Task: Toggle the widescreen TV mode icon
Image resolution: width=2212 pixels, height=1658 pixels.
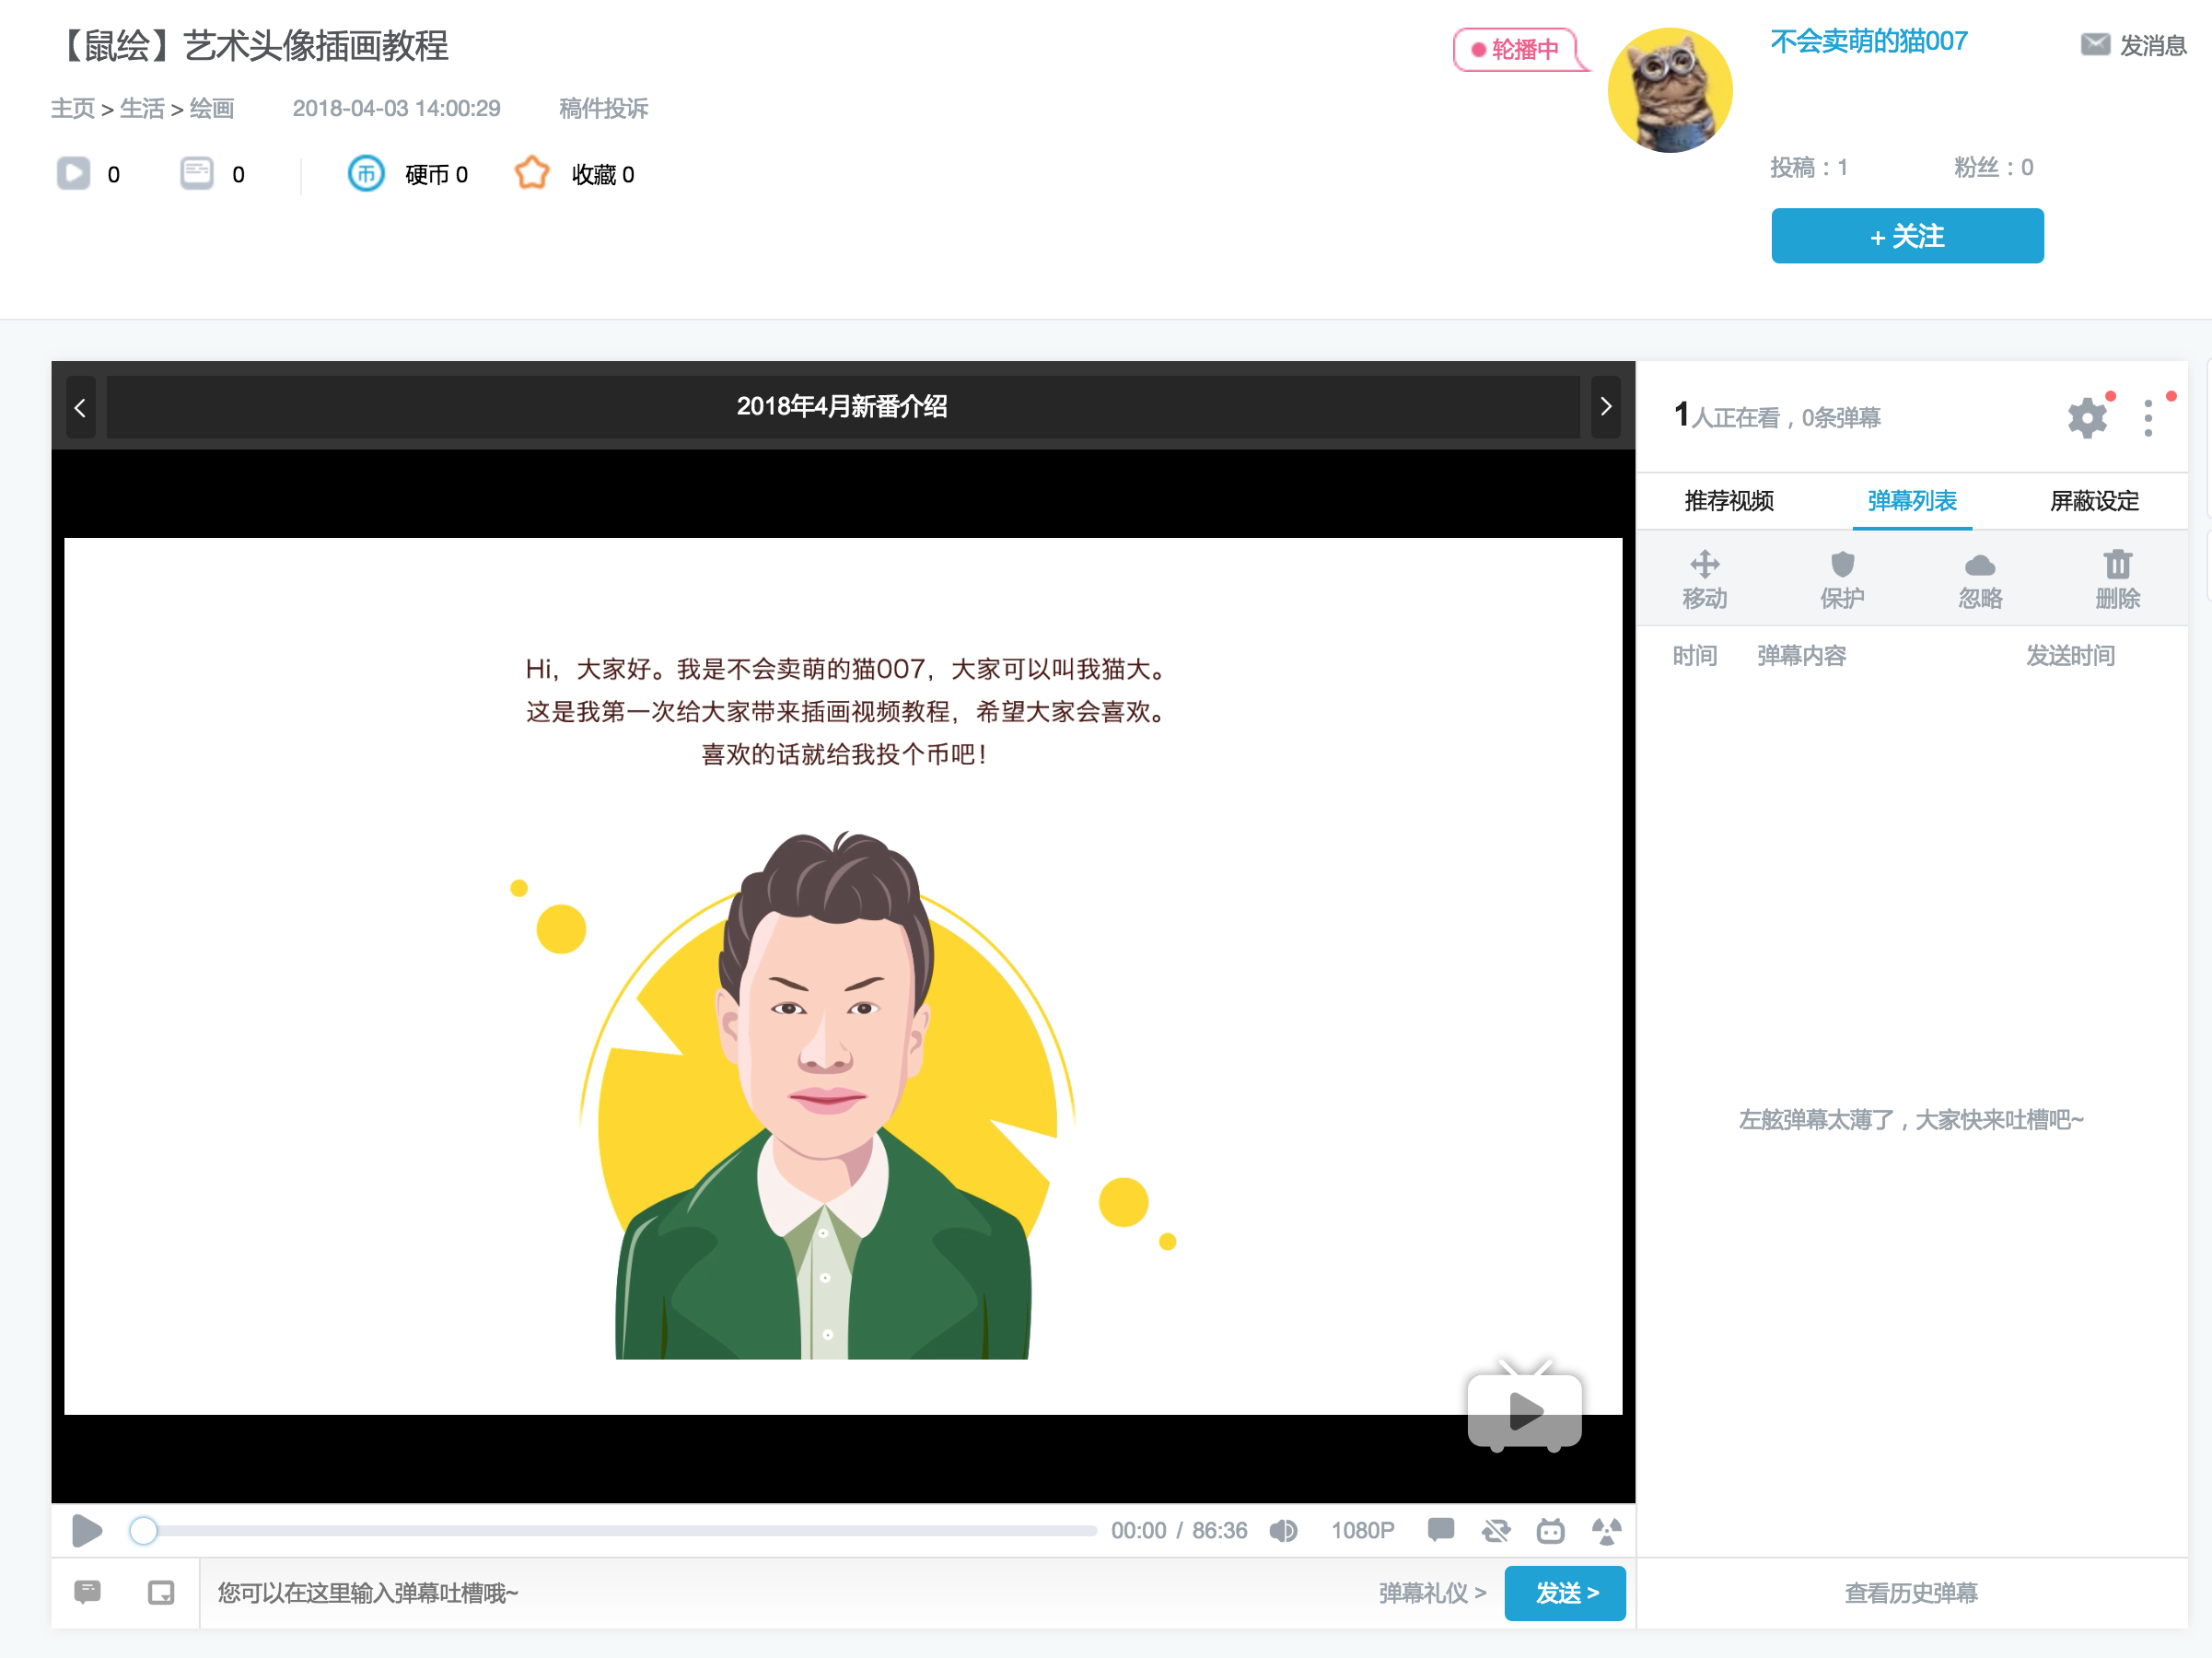Action: tap(1550, 1530)
